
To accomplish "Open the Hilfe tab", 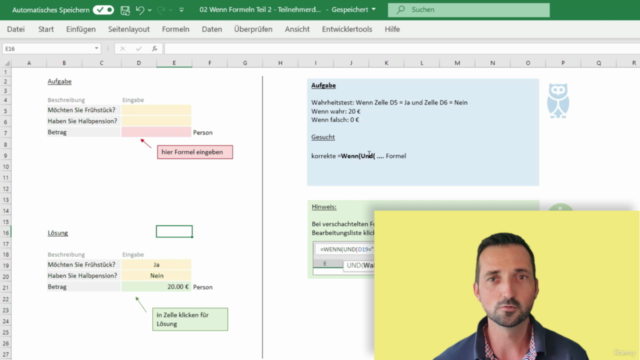I will click(x=392, y=29).
